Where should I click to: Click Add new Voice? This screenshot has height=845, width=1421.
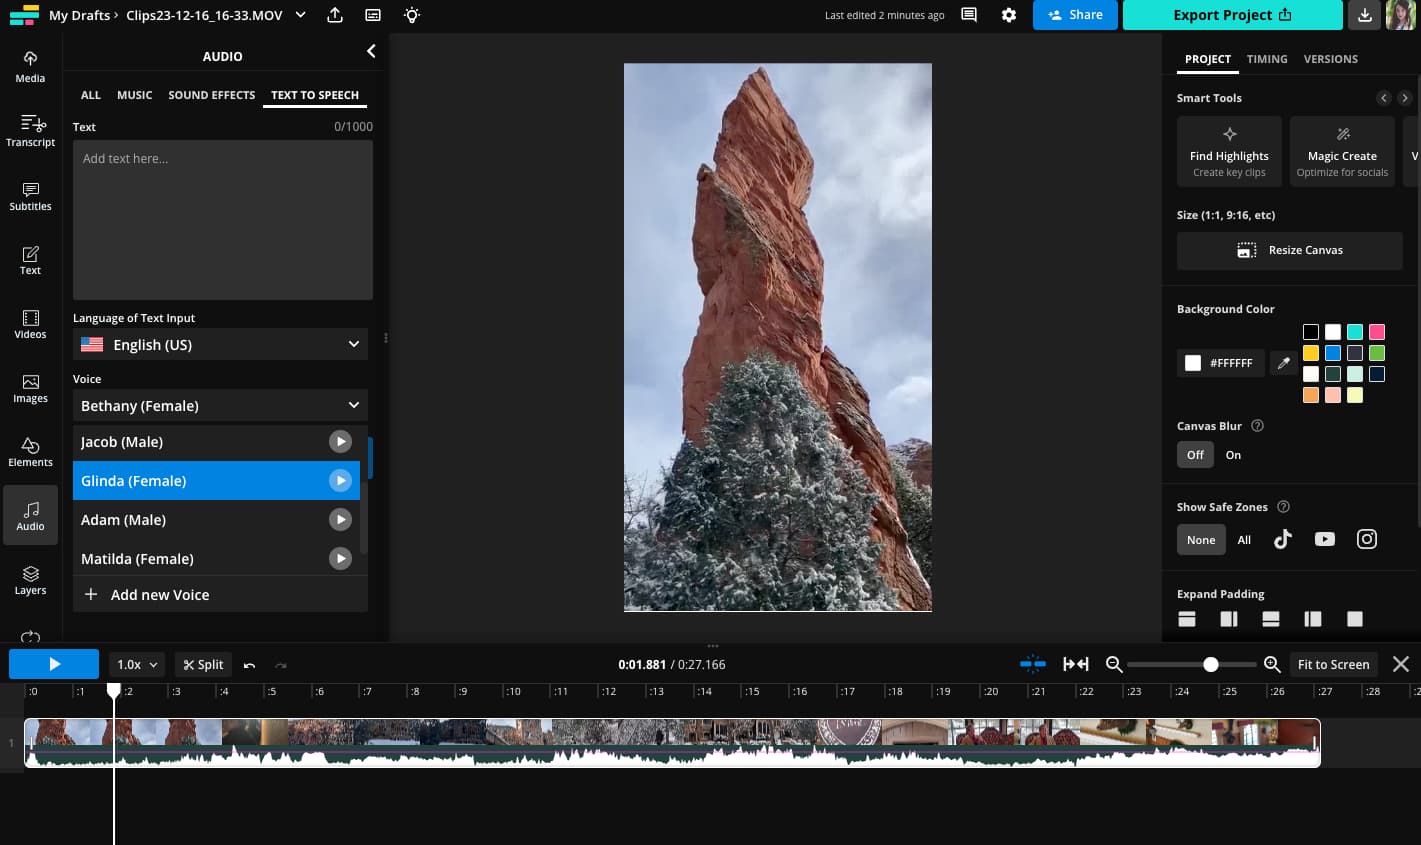(x=220, y=594)
